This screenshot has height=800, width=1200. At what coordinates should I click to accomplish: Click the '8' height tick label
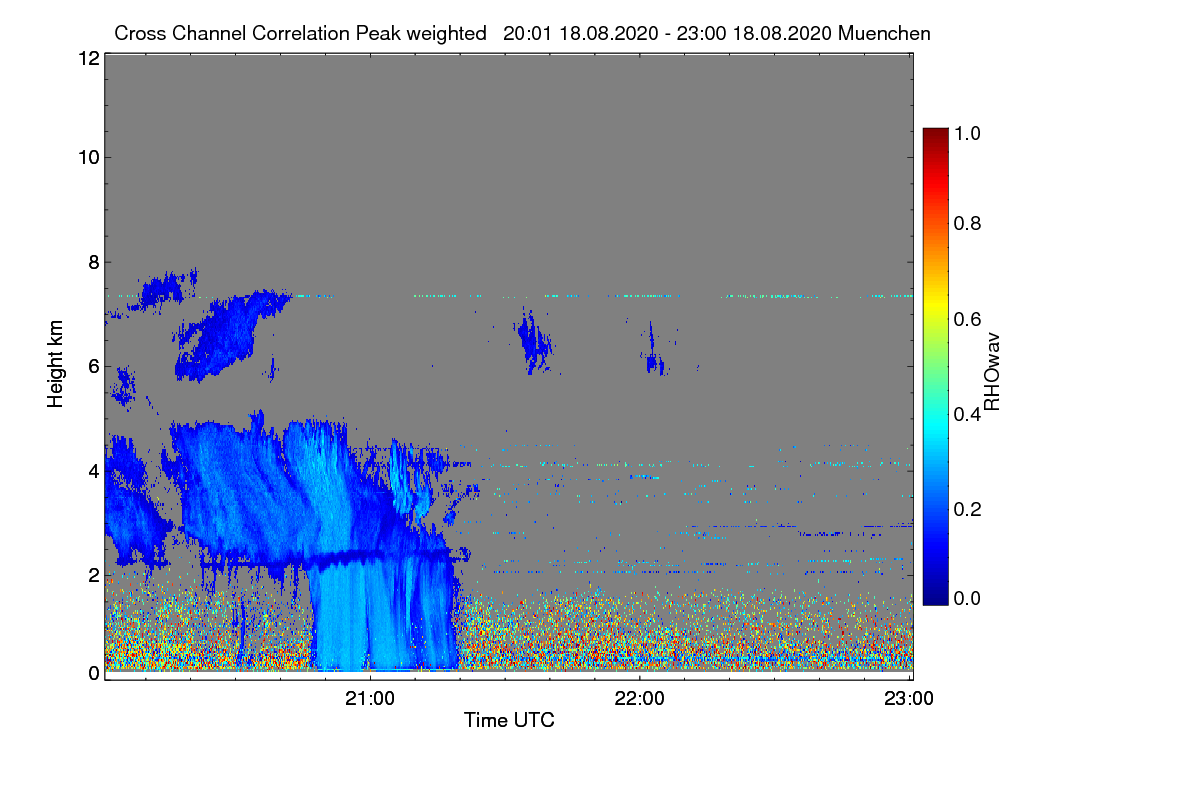coord(93,262)
